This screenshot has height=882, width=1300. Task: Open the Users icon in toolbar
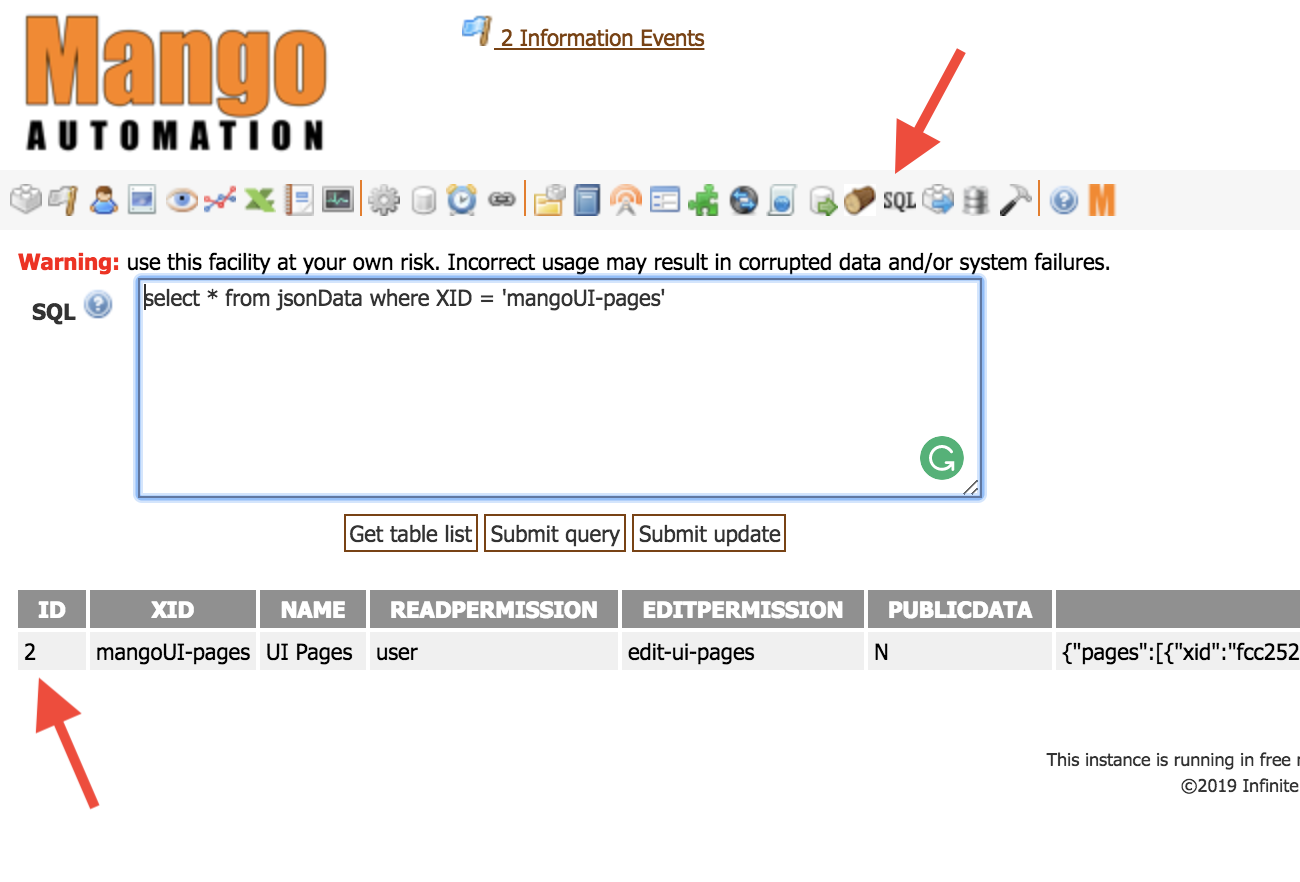103,200
